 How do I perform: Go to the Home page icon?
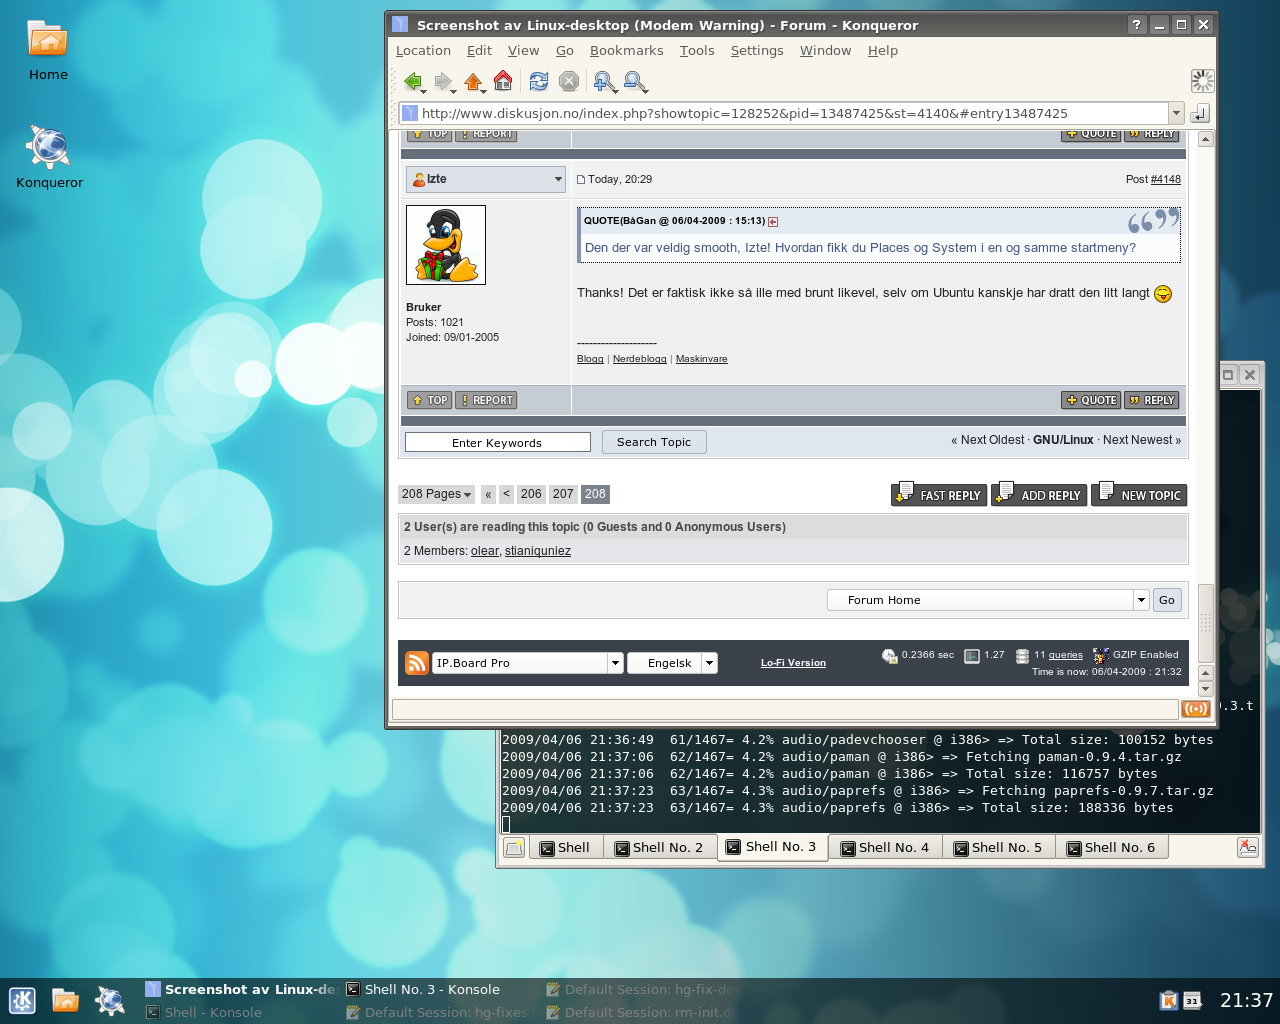pos(503,81)
